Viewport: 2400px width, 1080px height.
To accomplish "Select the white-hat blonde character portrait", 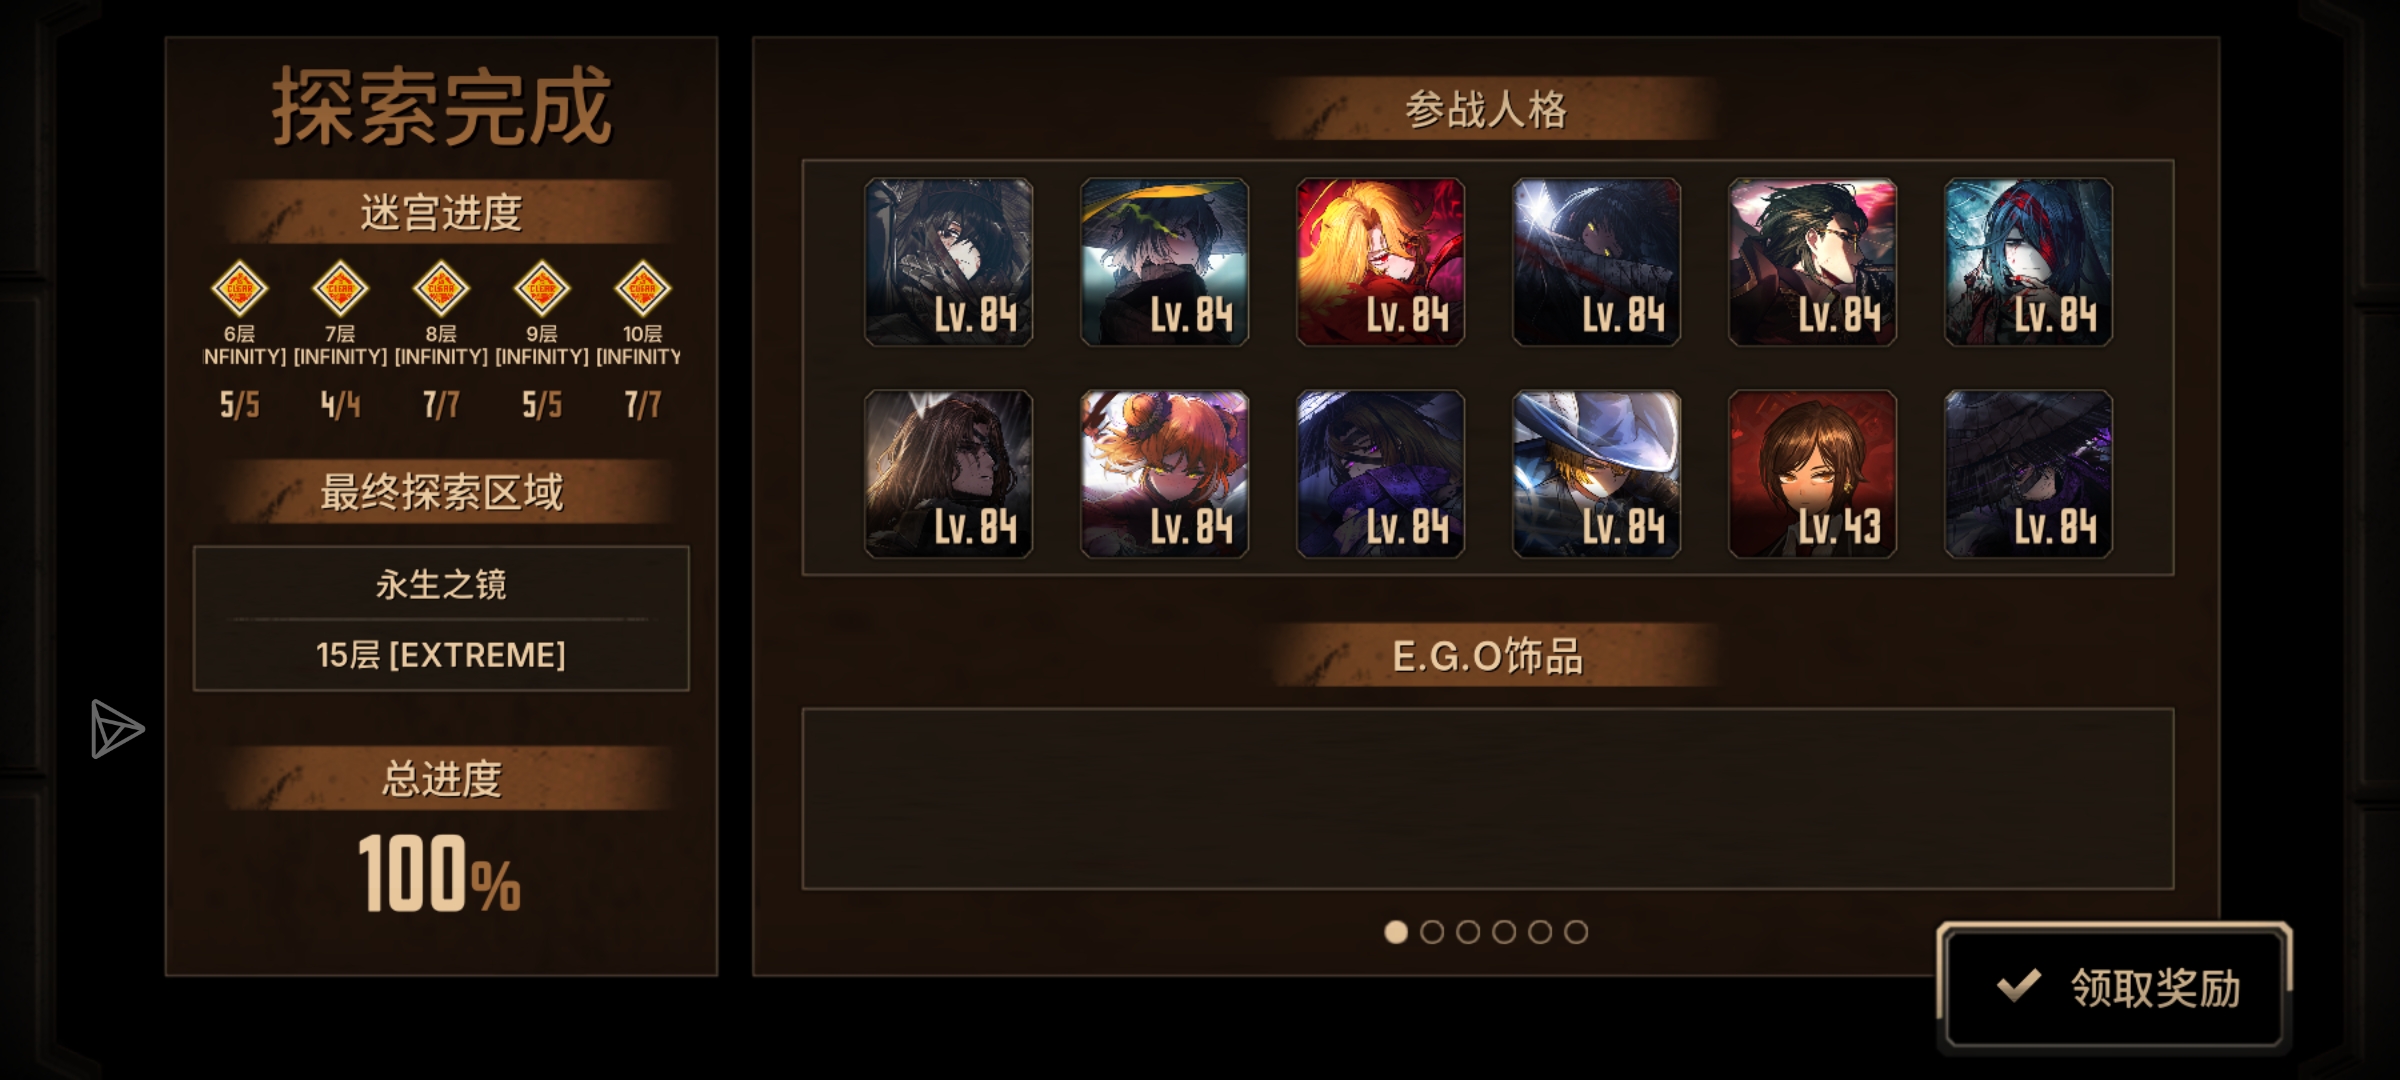I will [1596, 474].
